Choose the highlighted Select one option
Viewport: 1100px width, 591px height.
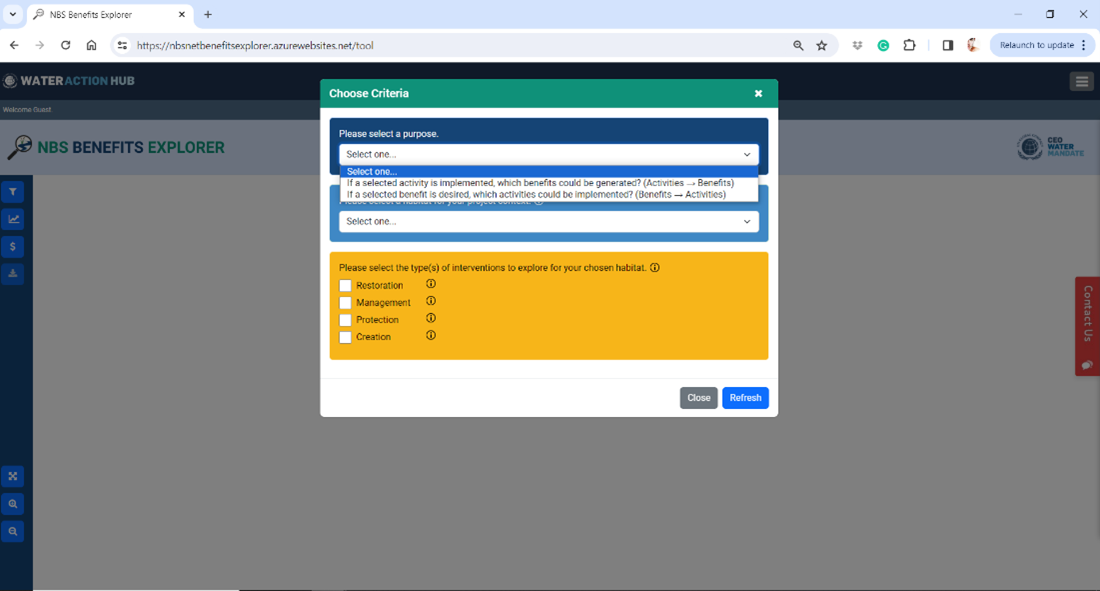[549, 171]
